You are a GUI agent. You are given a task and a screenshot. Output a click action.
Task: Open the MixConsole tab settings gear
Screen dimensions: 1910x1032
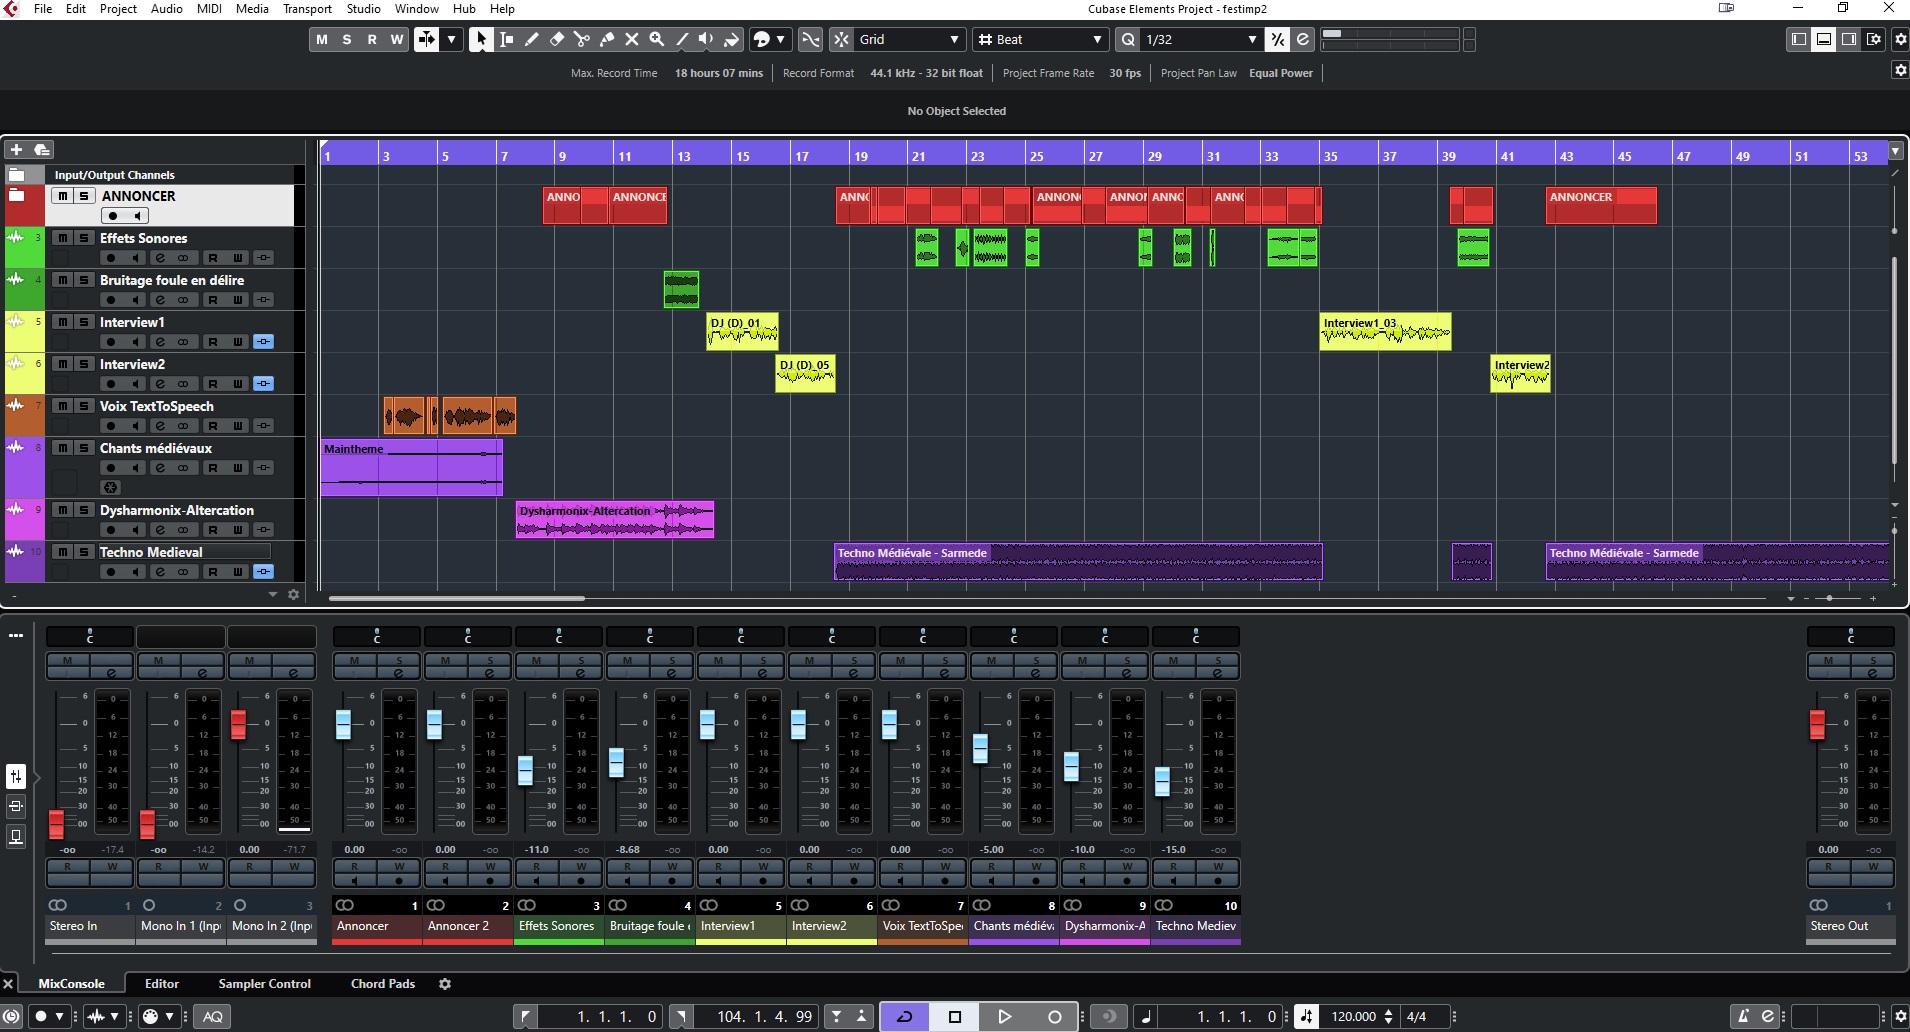coord(445,984)
